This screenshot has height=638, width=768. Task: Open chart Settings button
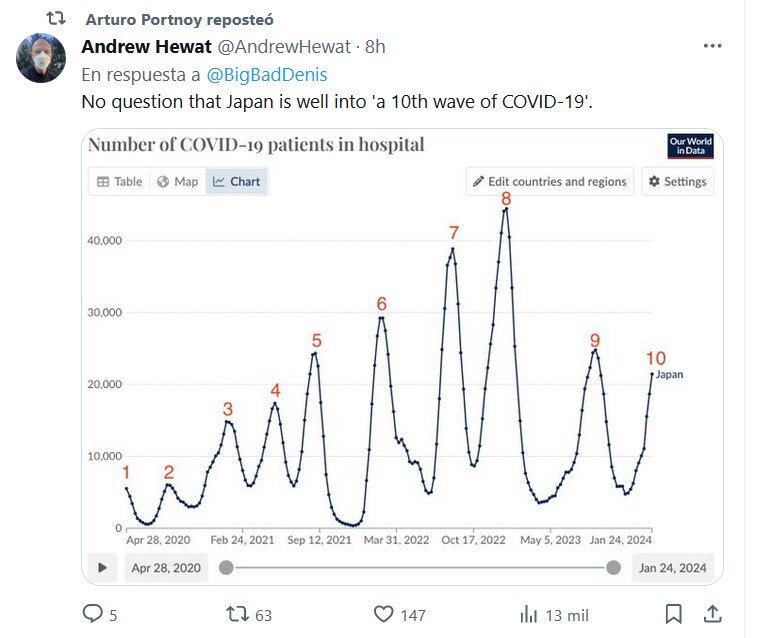click(677, 182)
